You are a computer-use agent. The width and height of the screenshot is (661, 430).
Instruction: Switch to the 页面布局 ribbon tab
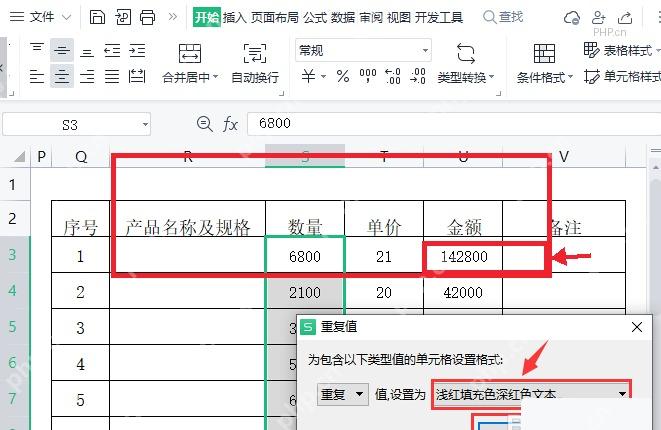point(275,17)
